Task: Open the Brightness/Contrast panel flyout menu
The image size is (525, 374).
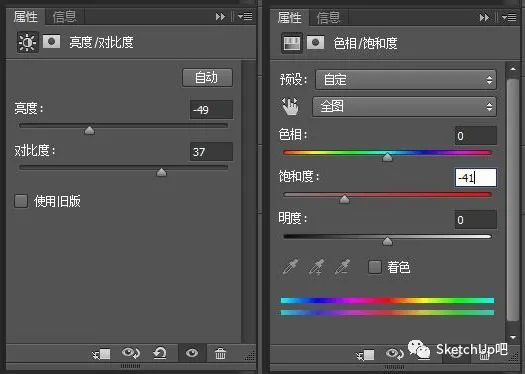Action: tap(245, 16)
